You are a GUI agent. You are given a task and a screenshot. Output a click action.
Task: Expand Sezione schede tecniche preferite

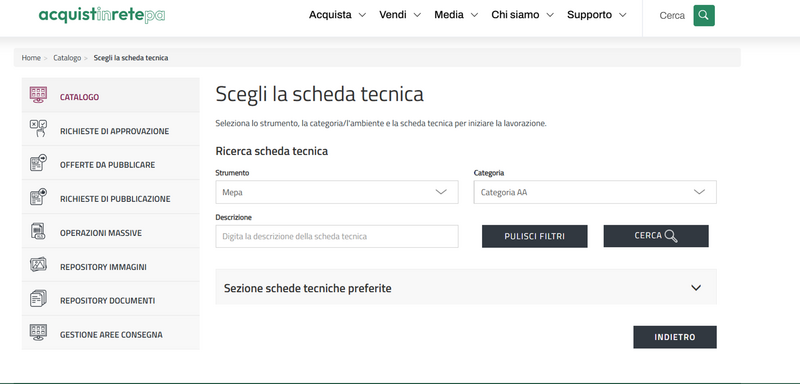(x=466, y=287)
